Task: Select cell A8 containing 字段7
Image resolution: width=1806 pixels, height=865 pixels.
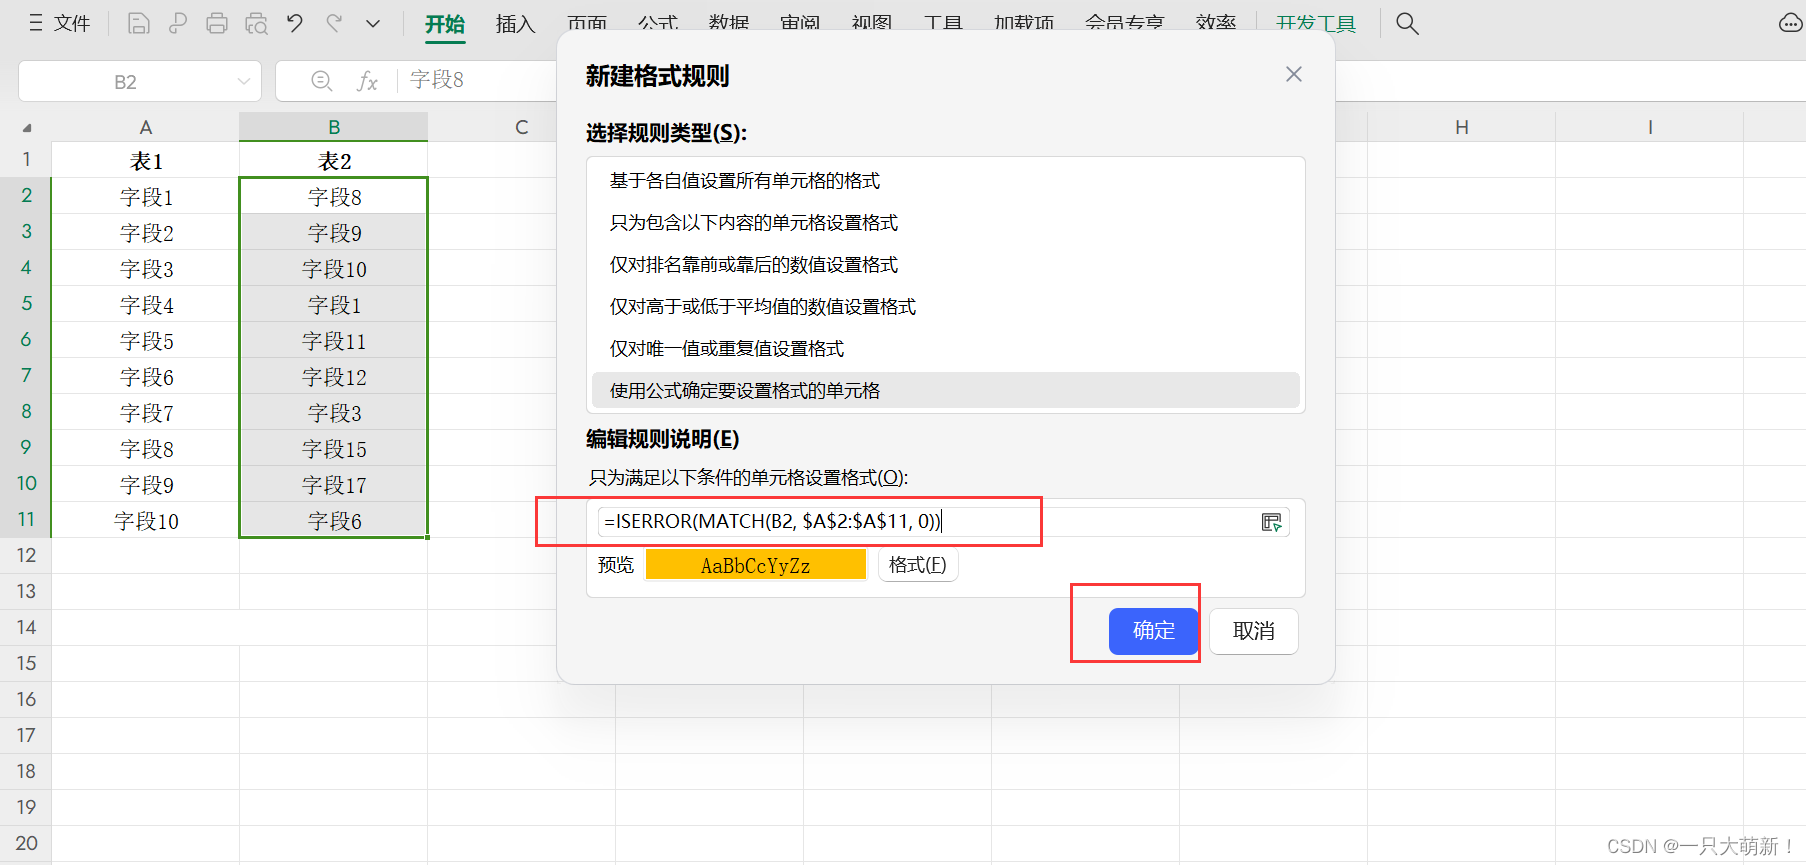Action: (146, 413)
